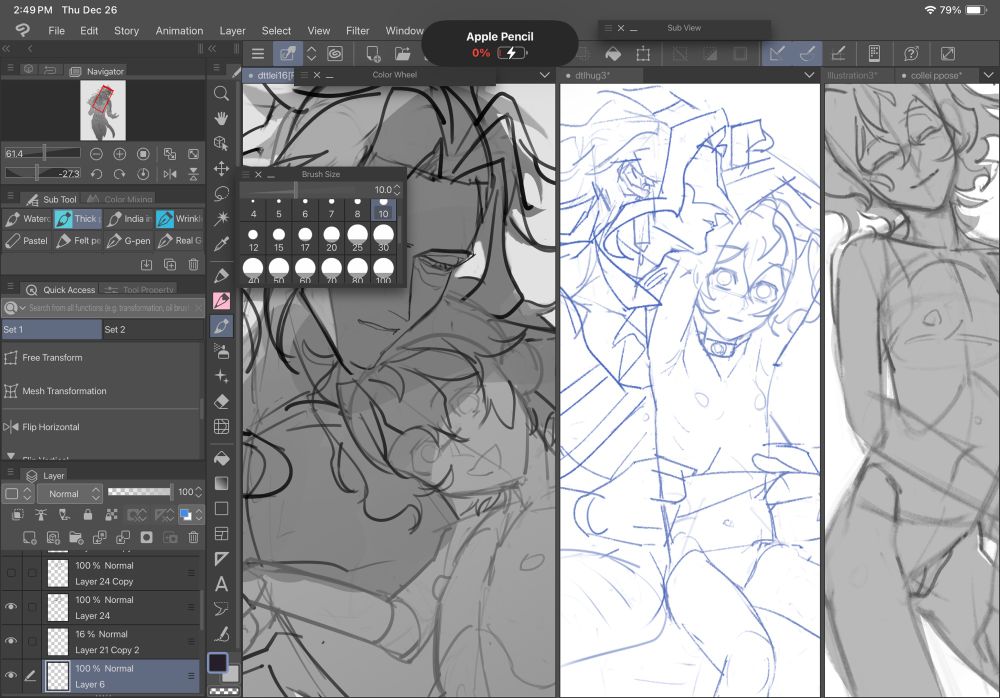Select the Balloon tool
This screenshot has width=1000, height=698.
pyautogui.click(x=221, y=609)
